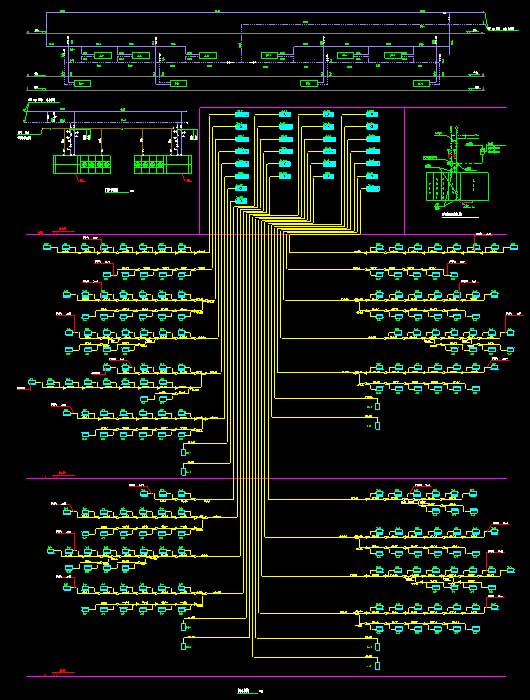Click the dashed purple vertical line in top schematic
Viewport: 530px width, 700px height.
click(241, 43)
